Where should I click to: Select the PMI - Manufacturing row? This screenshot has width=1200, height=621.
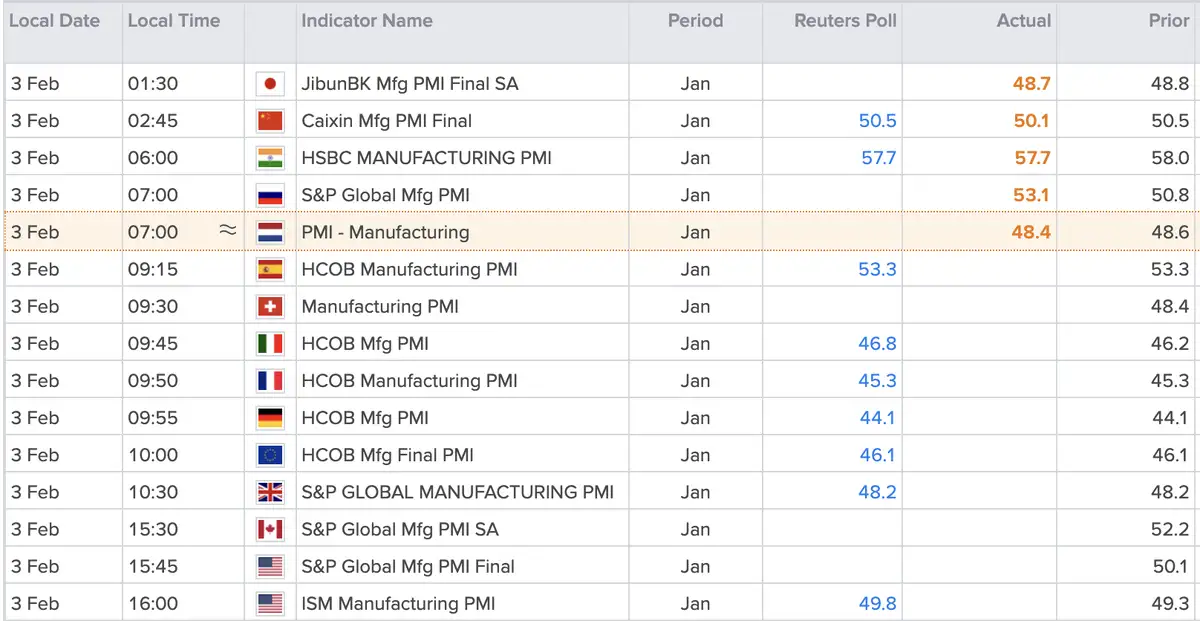point(600,232)
